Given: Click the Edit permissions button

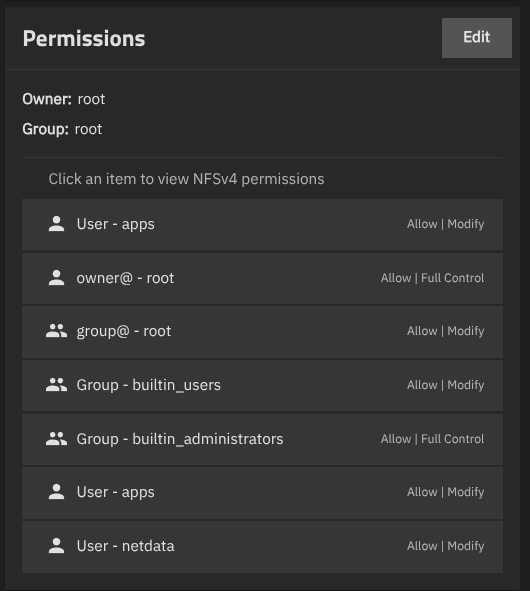Looking at the screenshot, I should click(x=476, y=38).
